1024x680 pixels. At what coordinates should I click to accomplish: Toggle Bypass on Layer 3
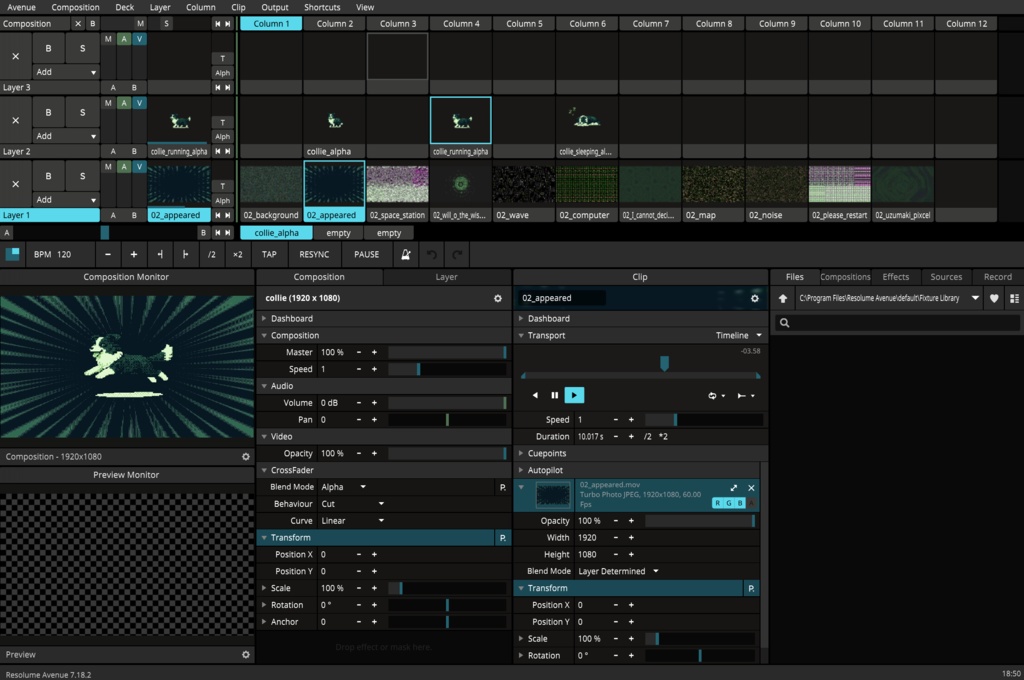click(x=48, y=48)
